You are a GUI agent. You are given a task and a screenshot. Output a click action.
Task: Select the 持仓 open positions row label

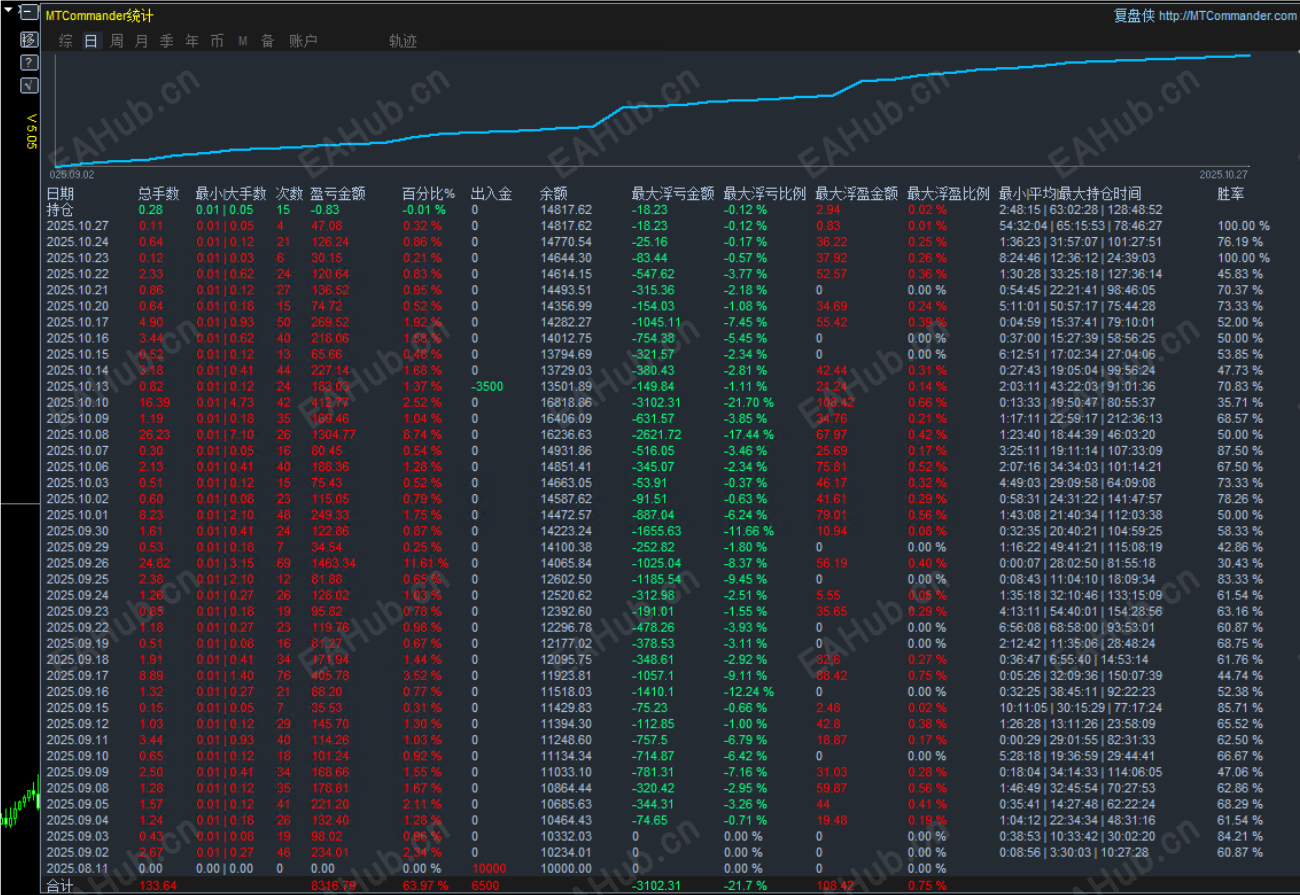click(60, 210)
